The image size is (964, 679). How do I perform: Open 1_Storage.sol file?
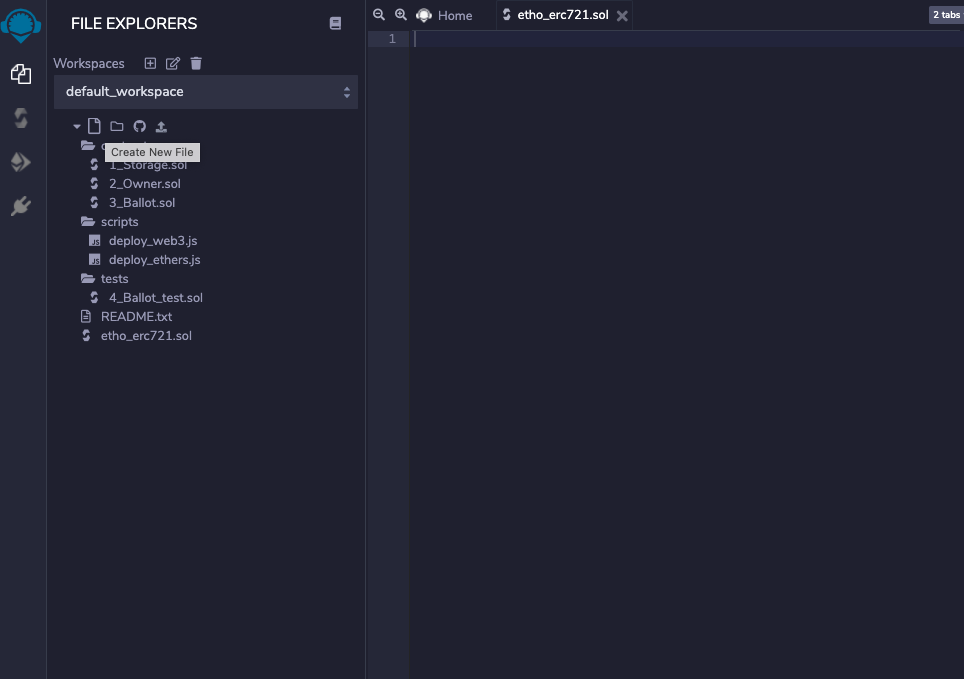[148, 165]
